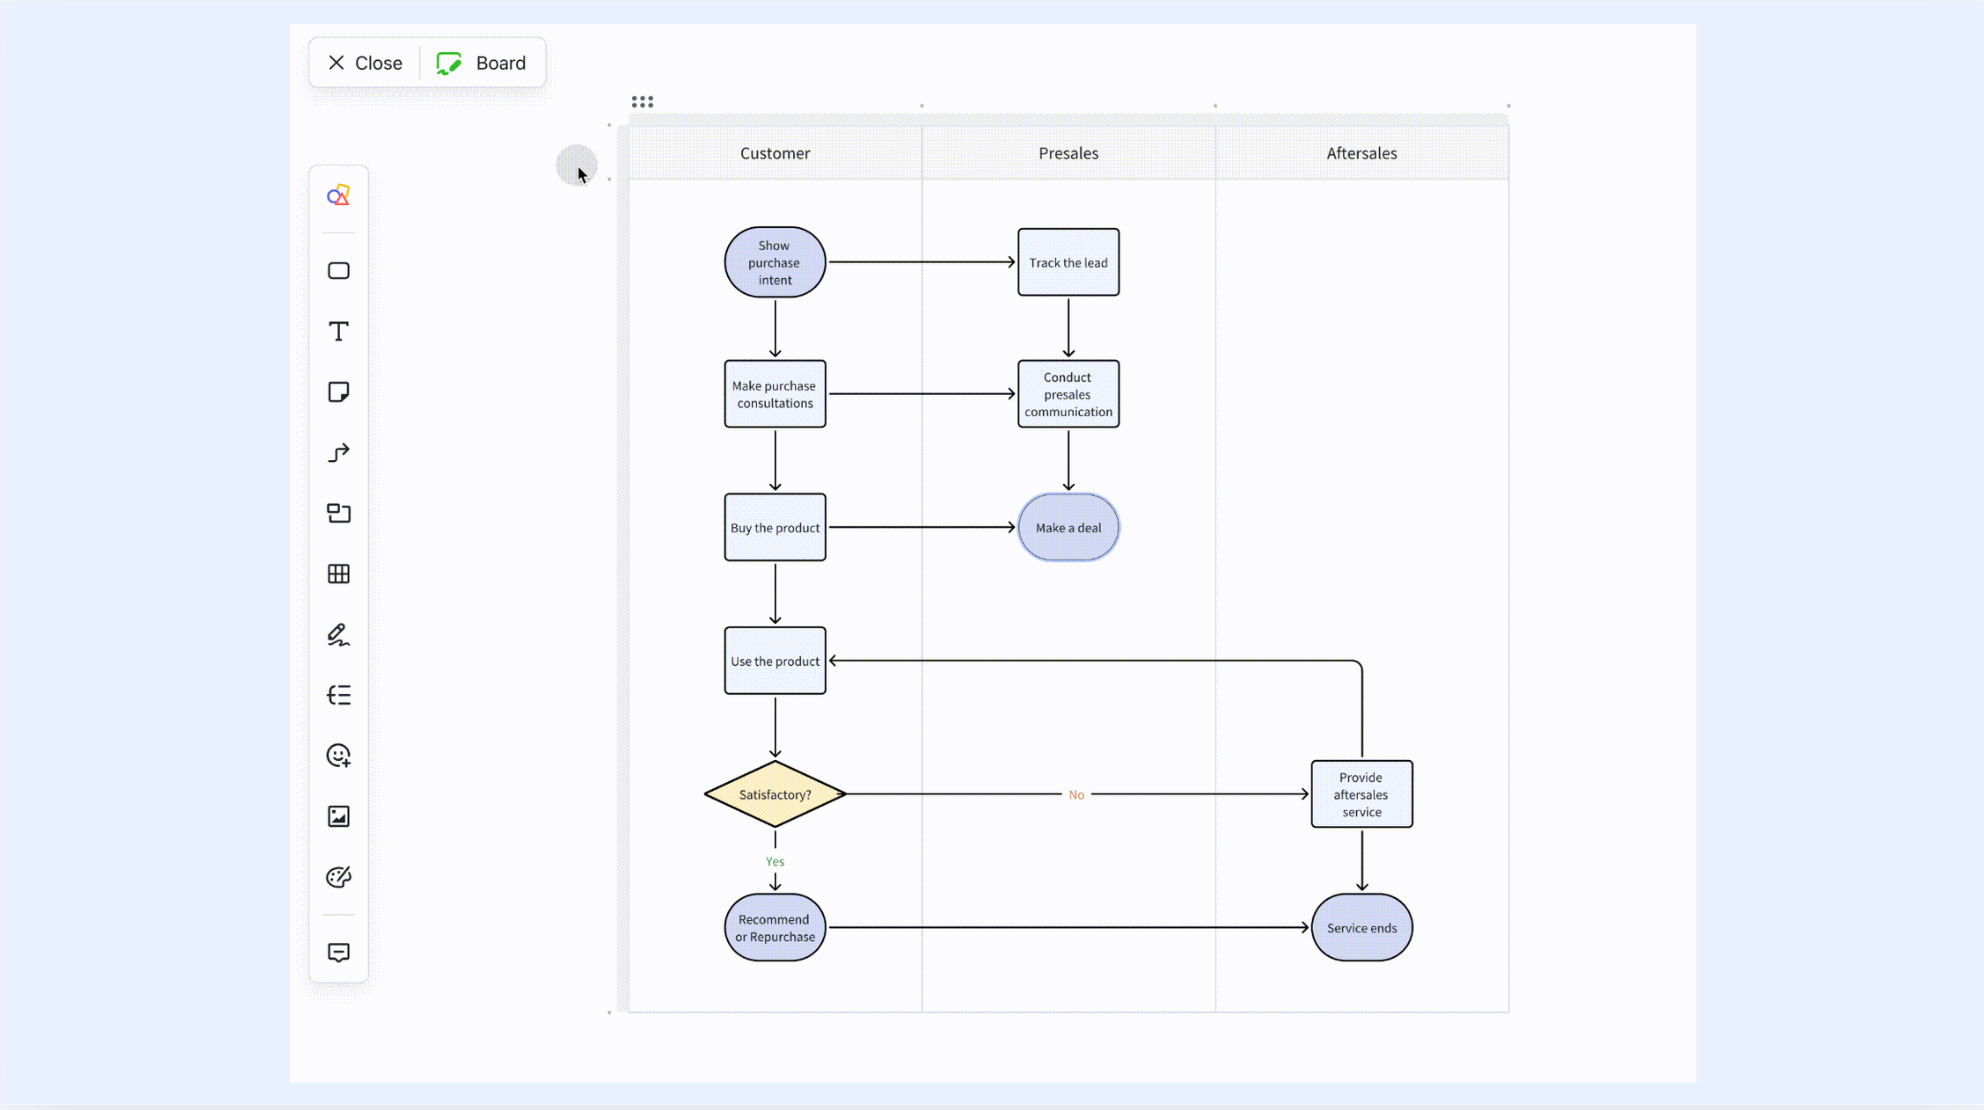Open the shapes library icon
Image resolution: width=1984 pixels, height=1110 pixels.
click(x=338, y=195)
